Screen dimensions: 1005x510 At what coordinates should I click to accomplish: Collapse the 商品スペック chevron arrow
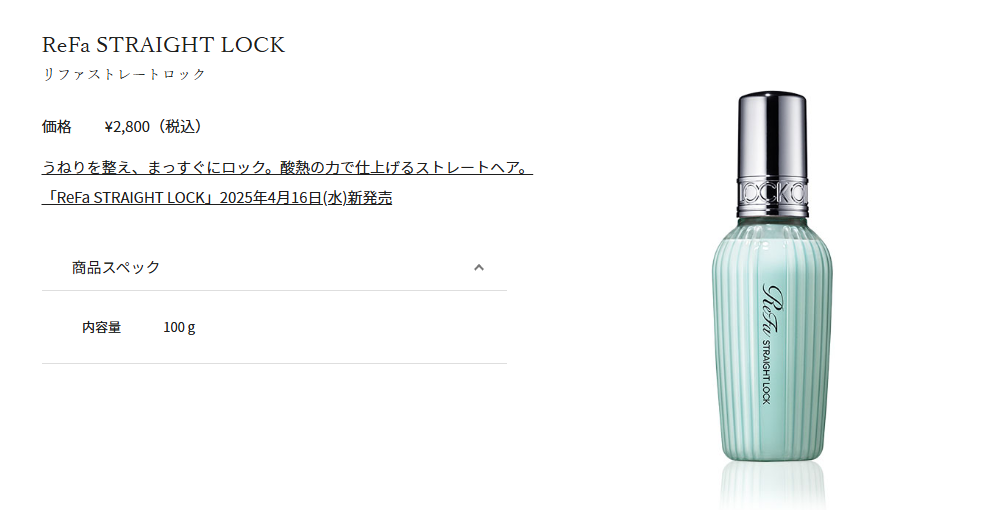point(479,267)
